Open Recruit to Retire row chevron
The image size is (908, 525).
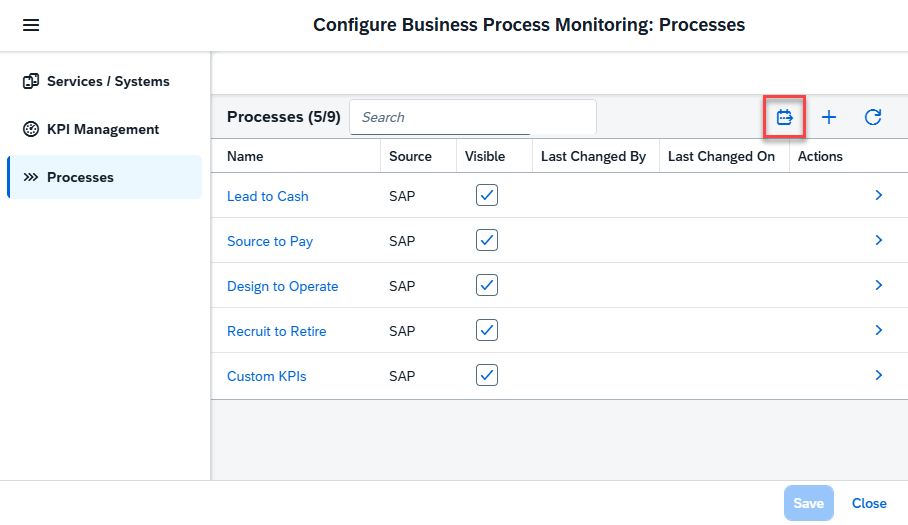(878, 330)
